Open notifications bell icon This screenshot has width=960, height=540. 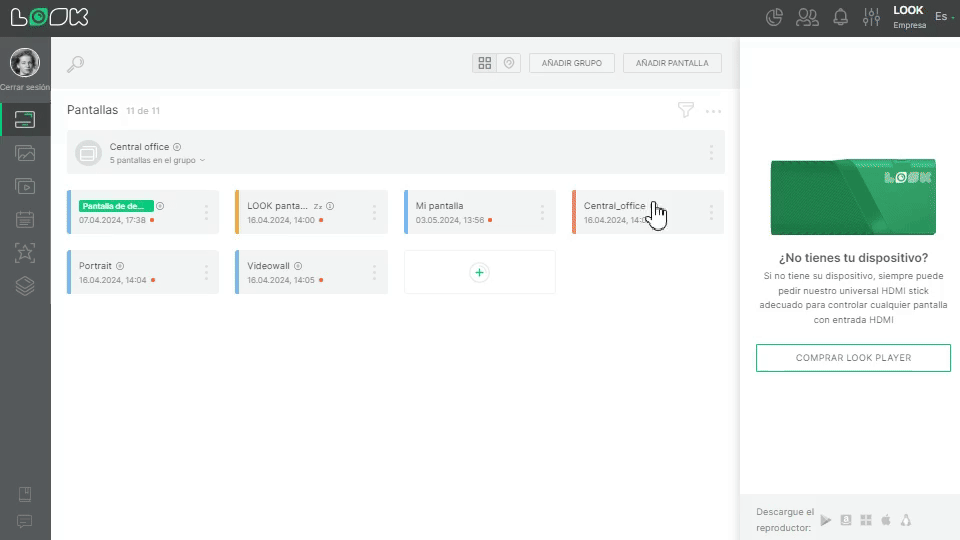click(840, 17)
